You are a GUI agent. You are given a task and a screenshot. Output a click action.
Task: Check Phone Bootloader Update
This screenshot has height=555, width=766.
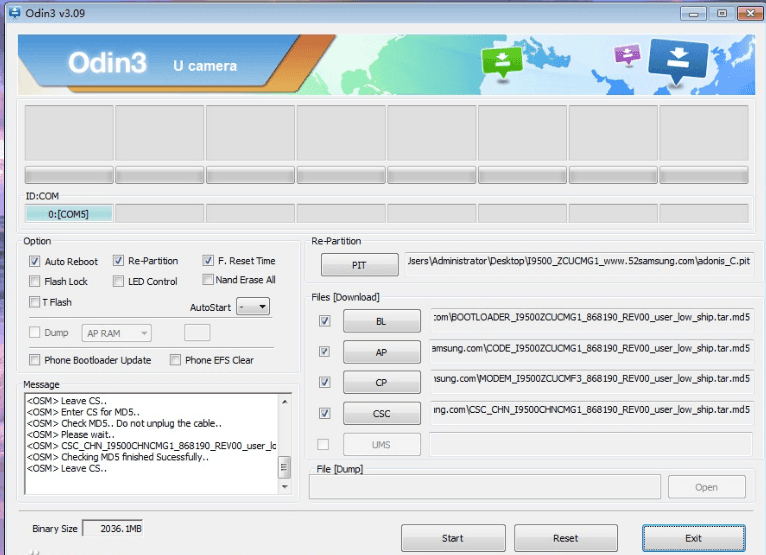pos(34,360)
